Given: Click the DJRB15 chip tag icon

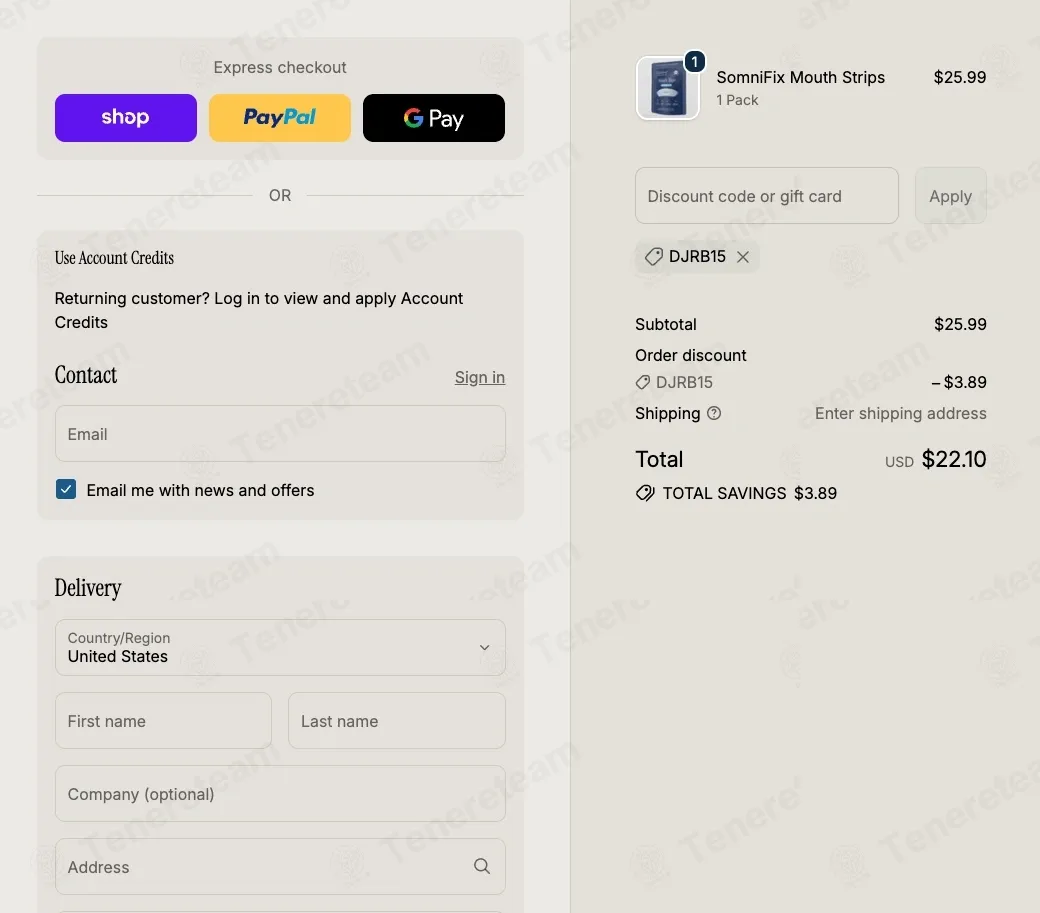Looking at the screenshot, I should pyautogui.click(x=653, y=257).
